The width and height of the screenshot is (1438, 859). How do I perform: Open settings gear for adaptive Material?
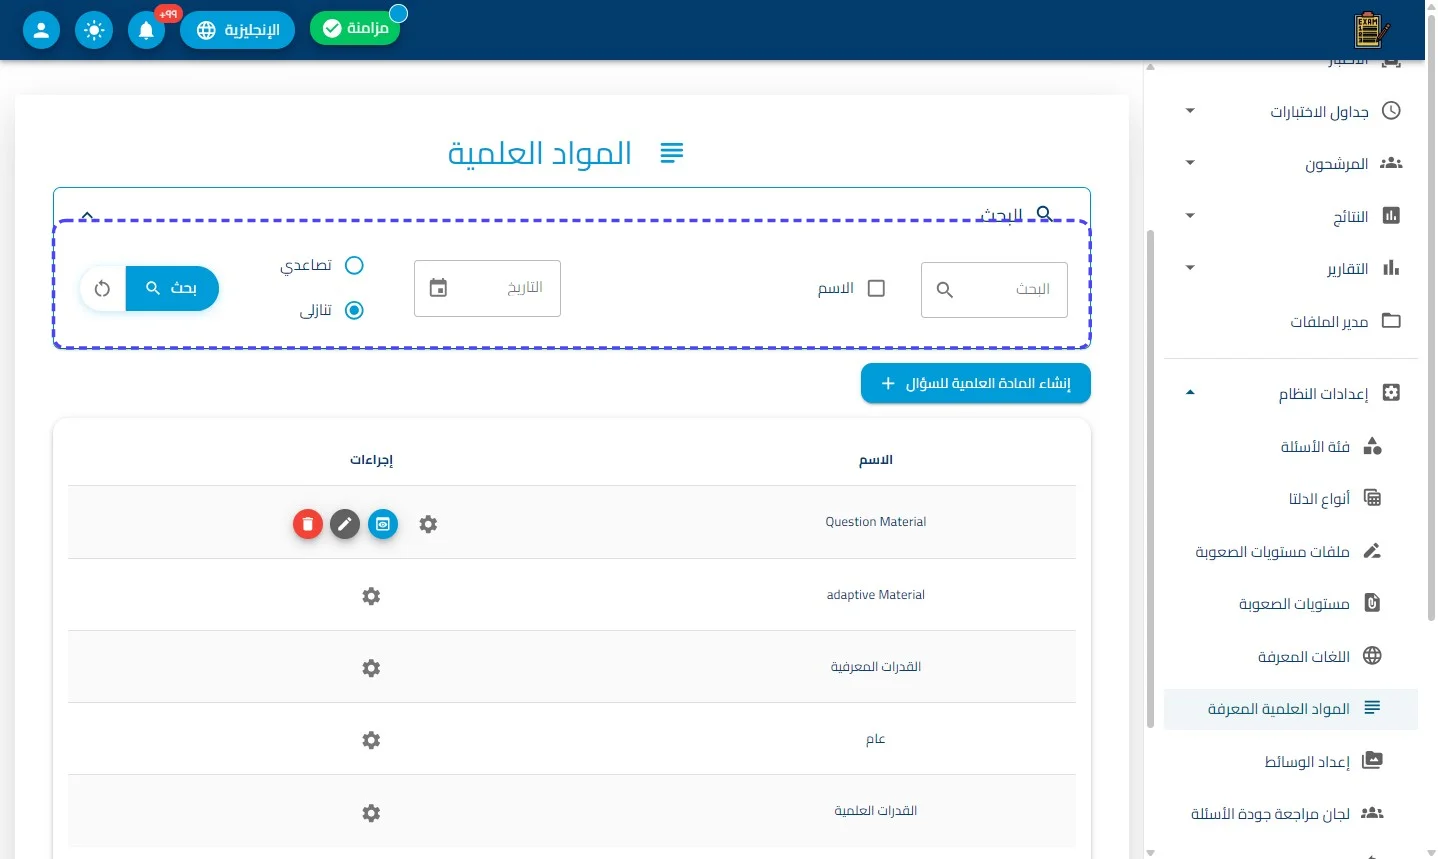[371, 596]
